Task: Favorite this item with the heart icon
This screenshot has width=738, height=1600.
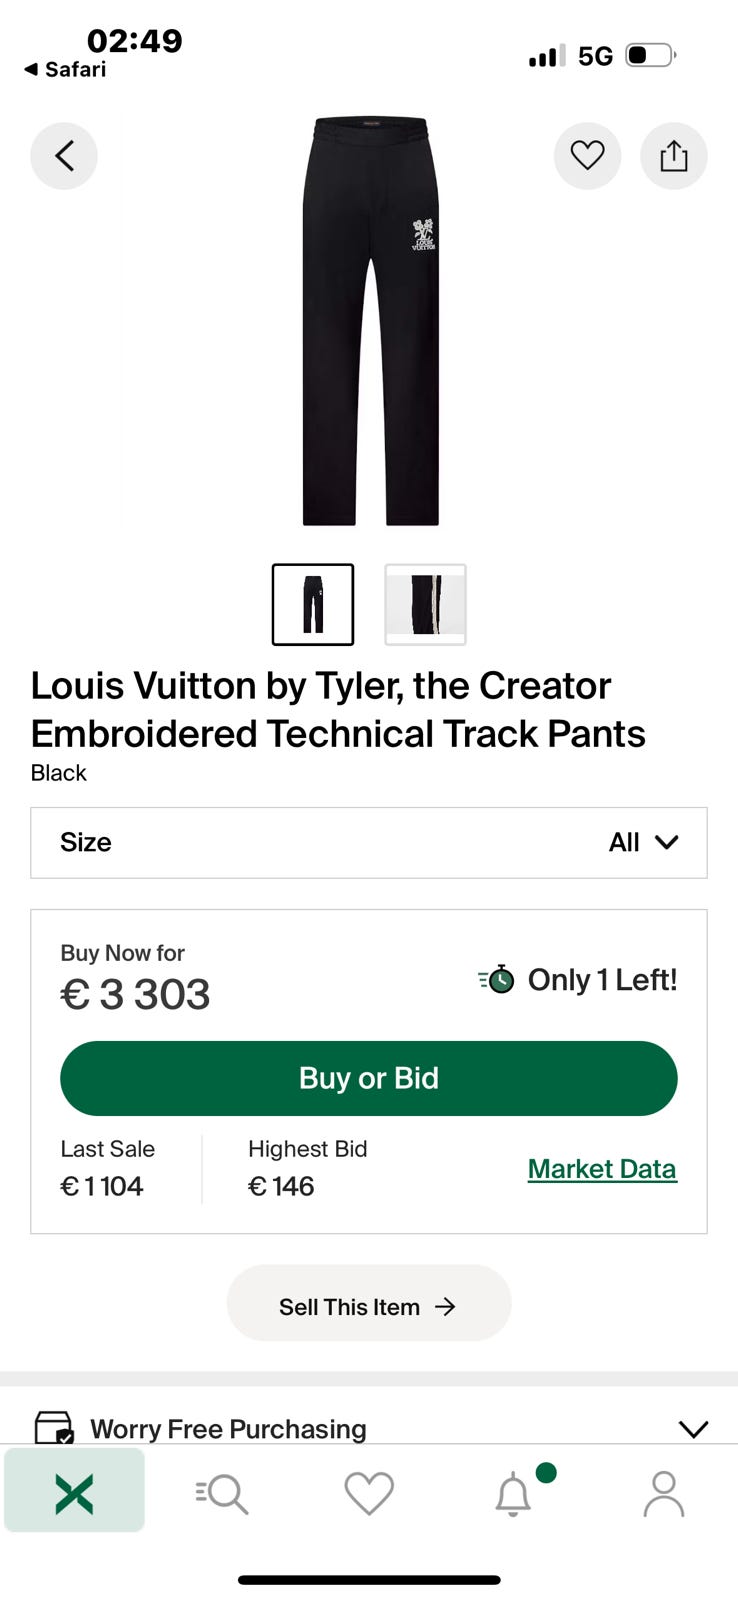Action: (x=587, y=156)
